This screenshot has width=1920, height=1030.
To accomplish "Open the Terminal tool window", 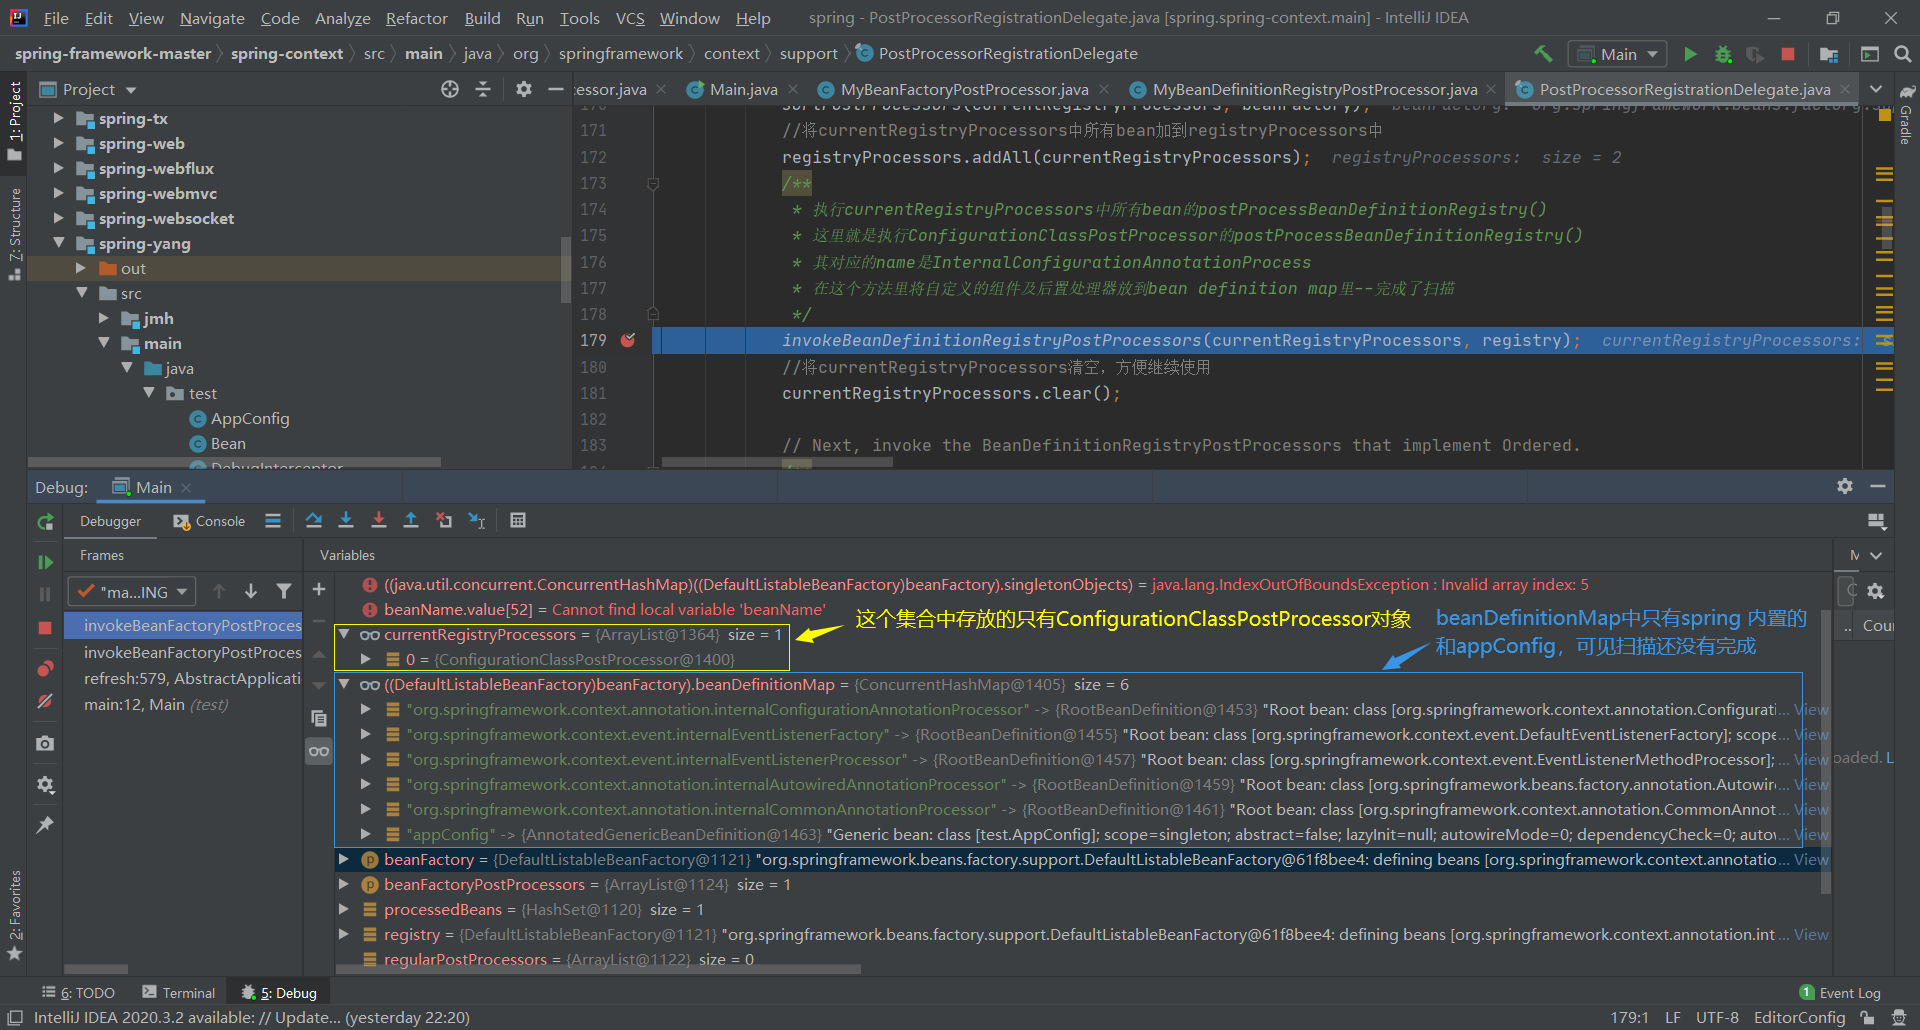I will coord(178,992).
